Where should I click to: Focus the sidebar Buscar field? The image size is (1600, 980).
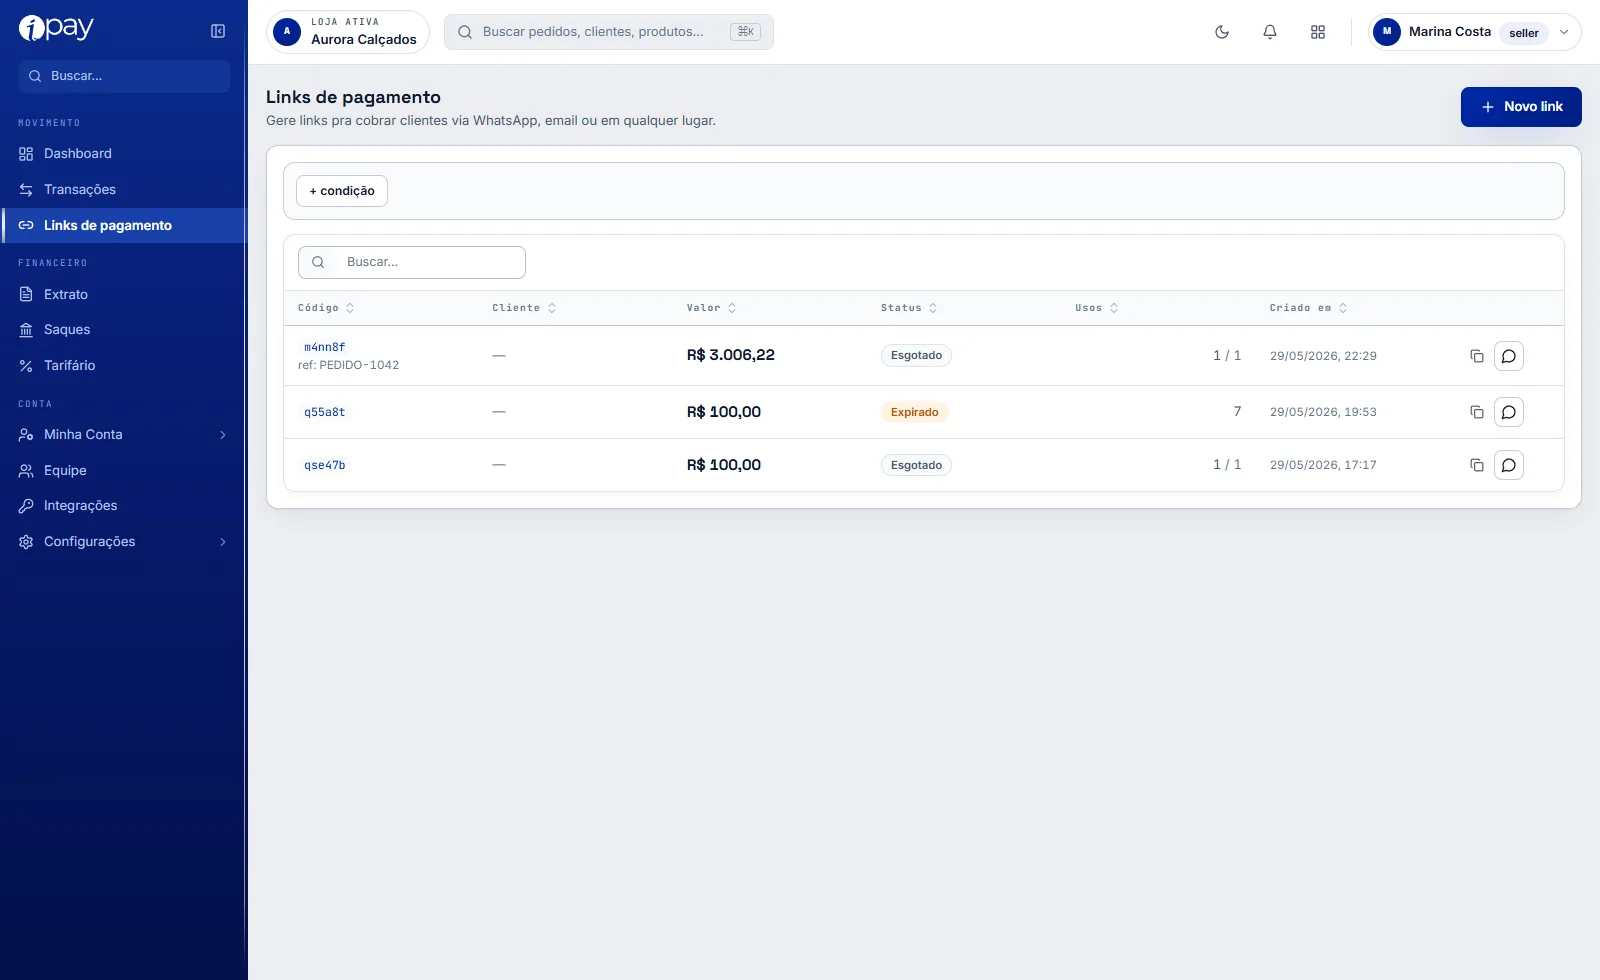click(x=124, y=76)
